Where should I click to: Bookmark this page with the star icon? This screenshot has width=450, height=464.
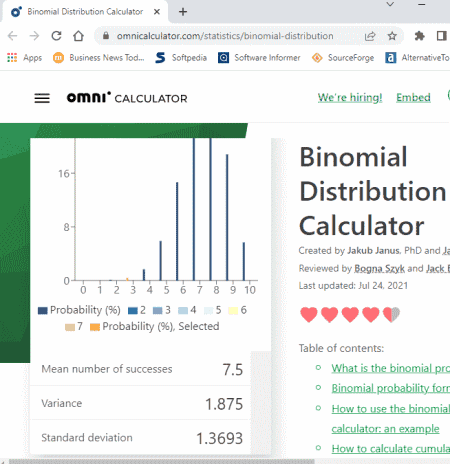point(392,36)
